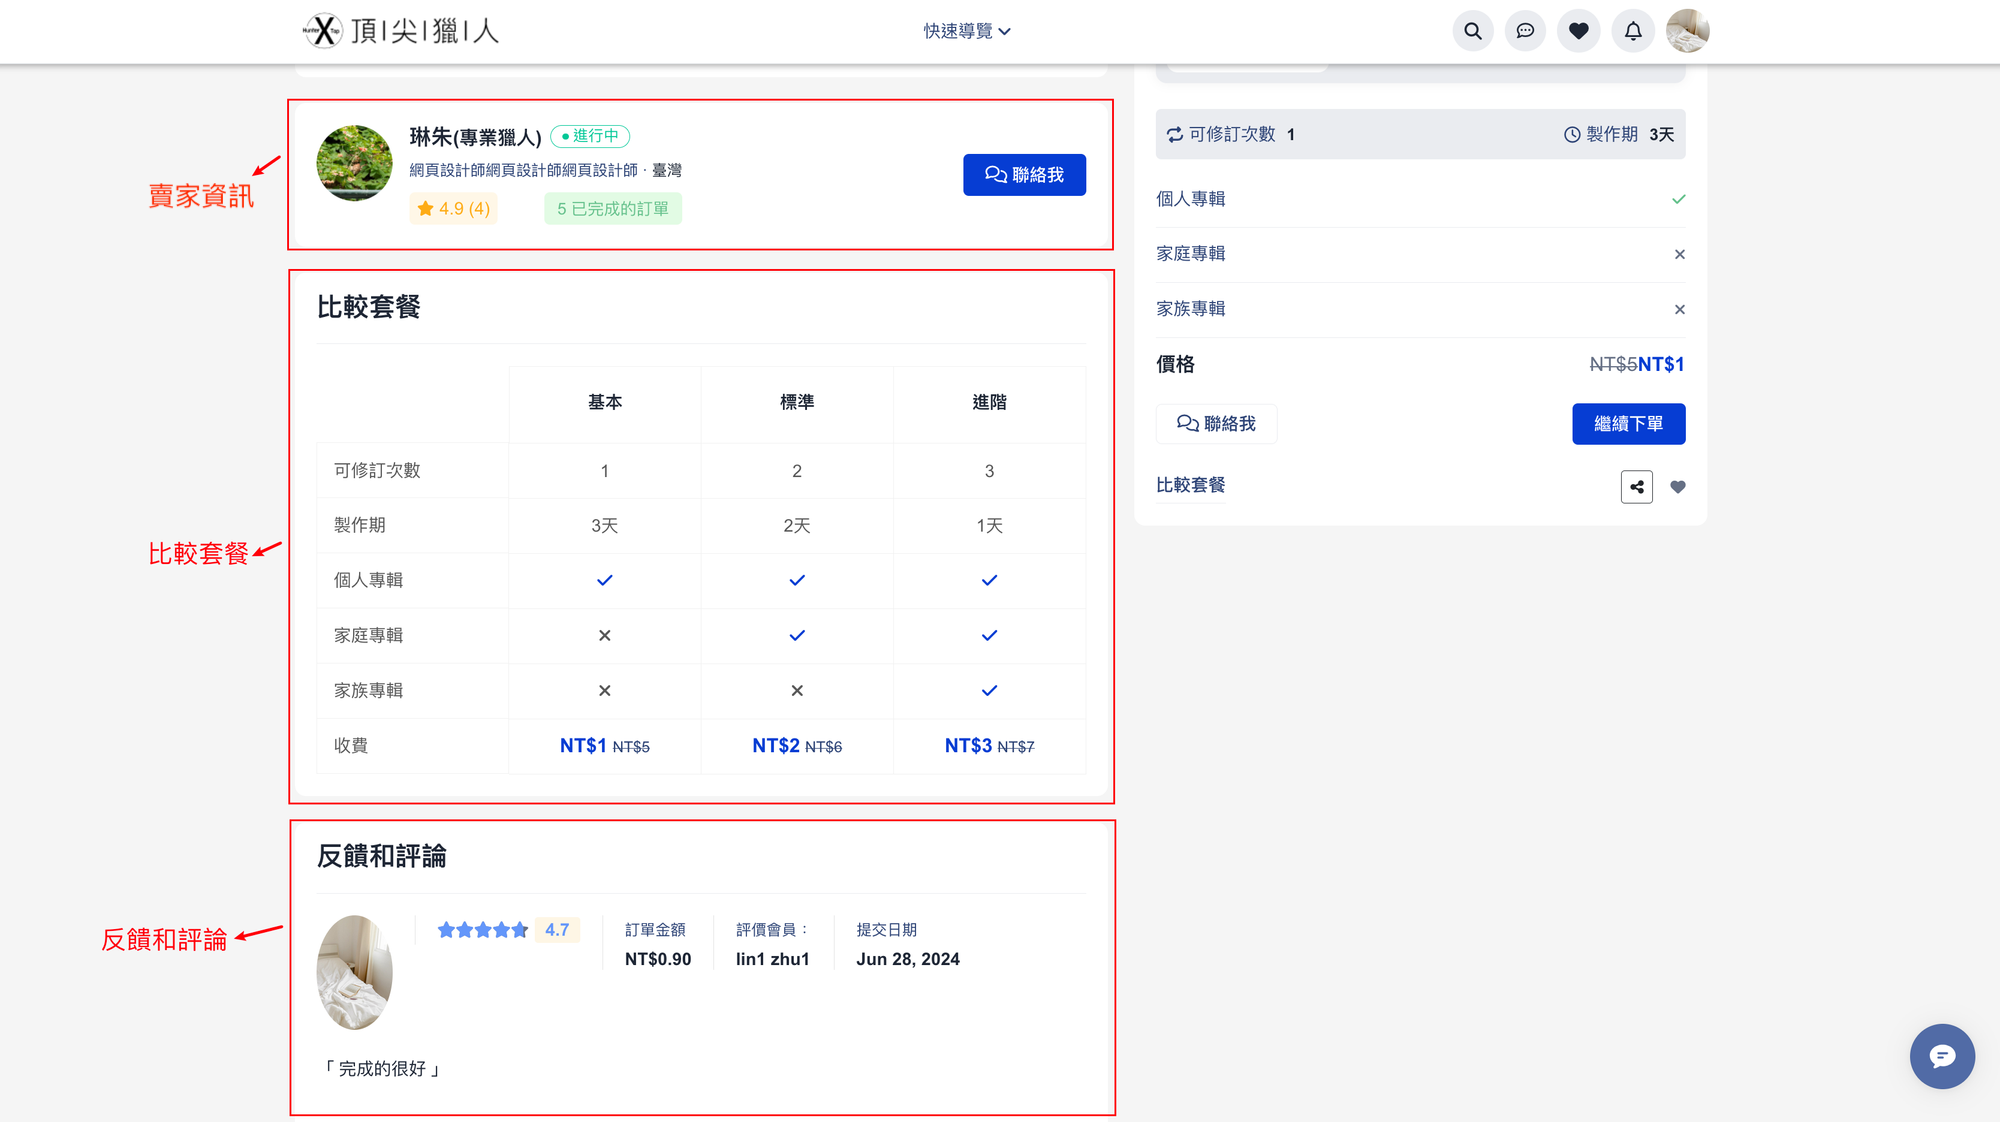
Task: Click the blue 聯絡我 button in seller info
Action: [x=1024, y=175]
